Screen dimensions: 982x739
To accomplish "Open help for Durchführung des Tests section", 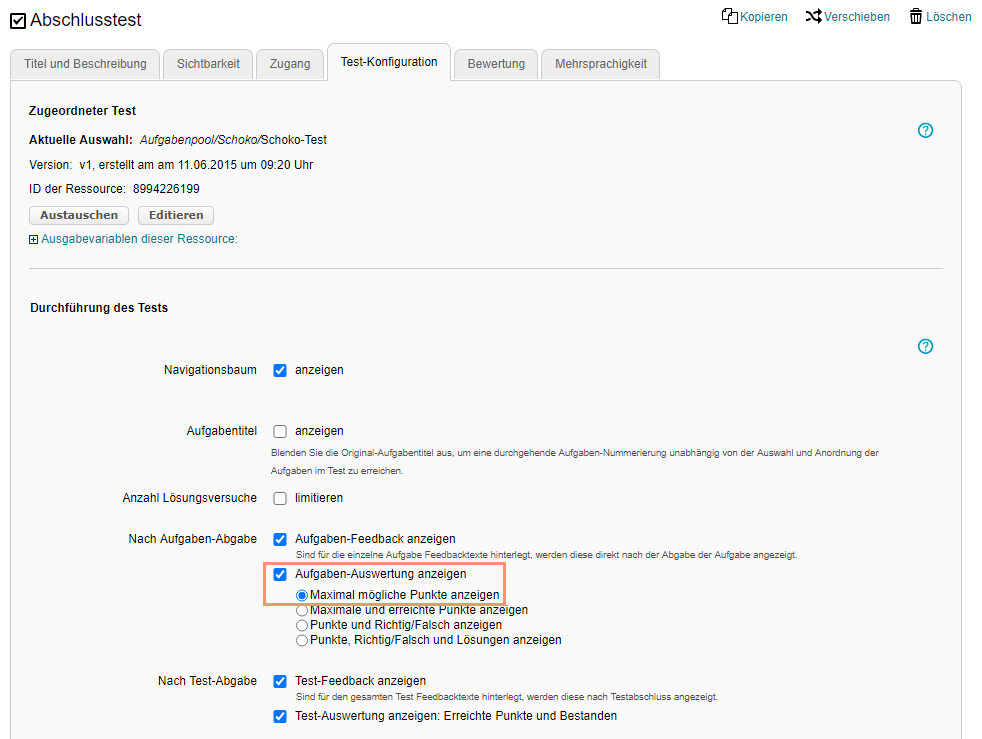I will pyautogui.click(x=925, y=346).
